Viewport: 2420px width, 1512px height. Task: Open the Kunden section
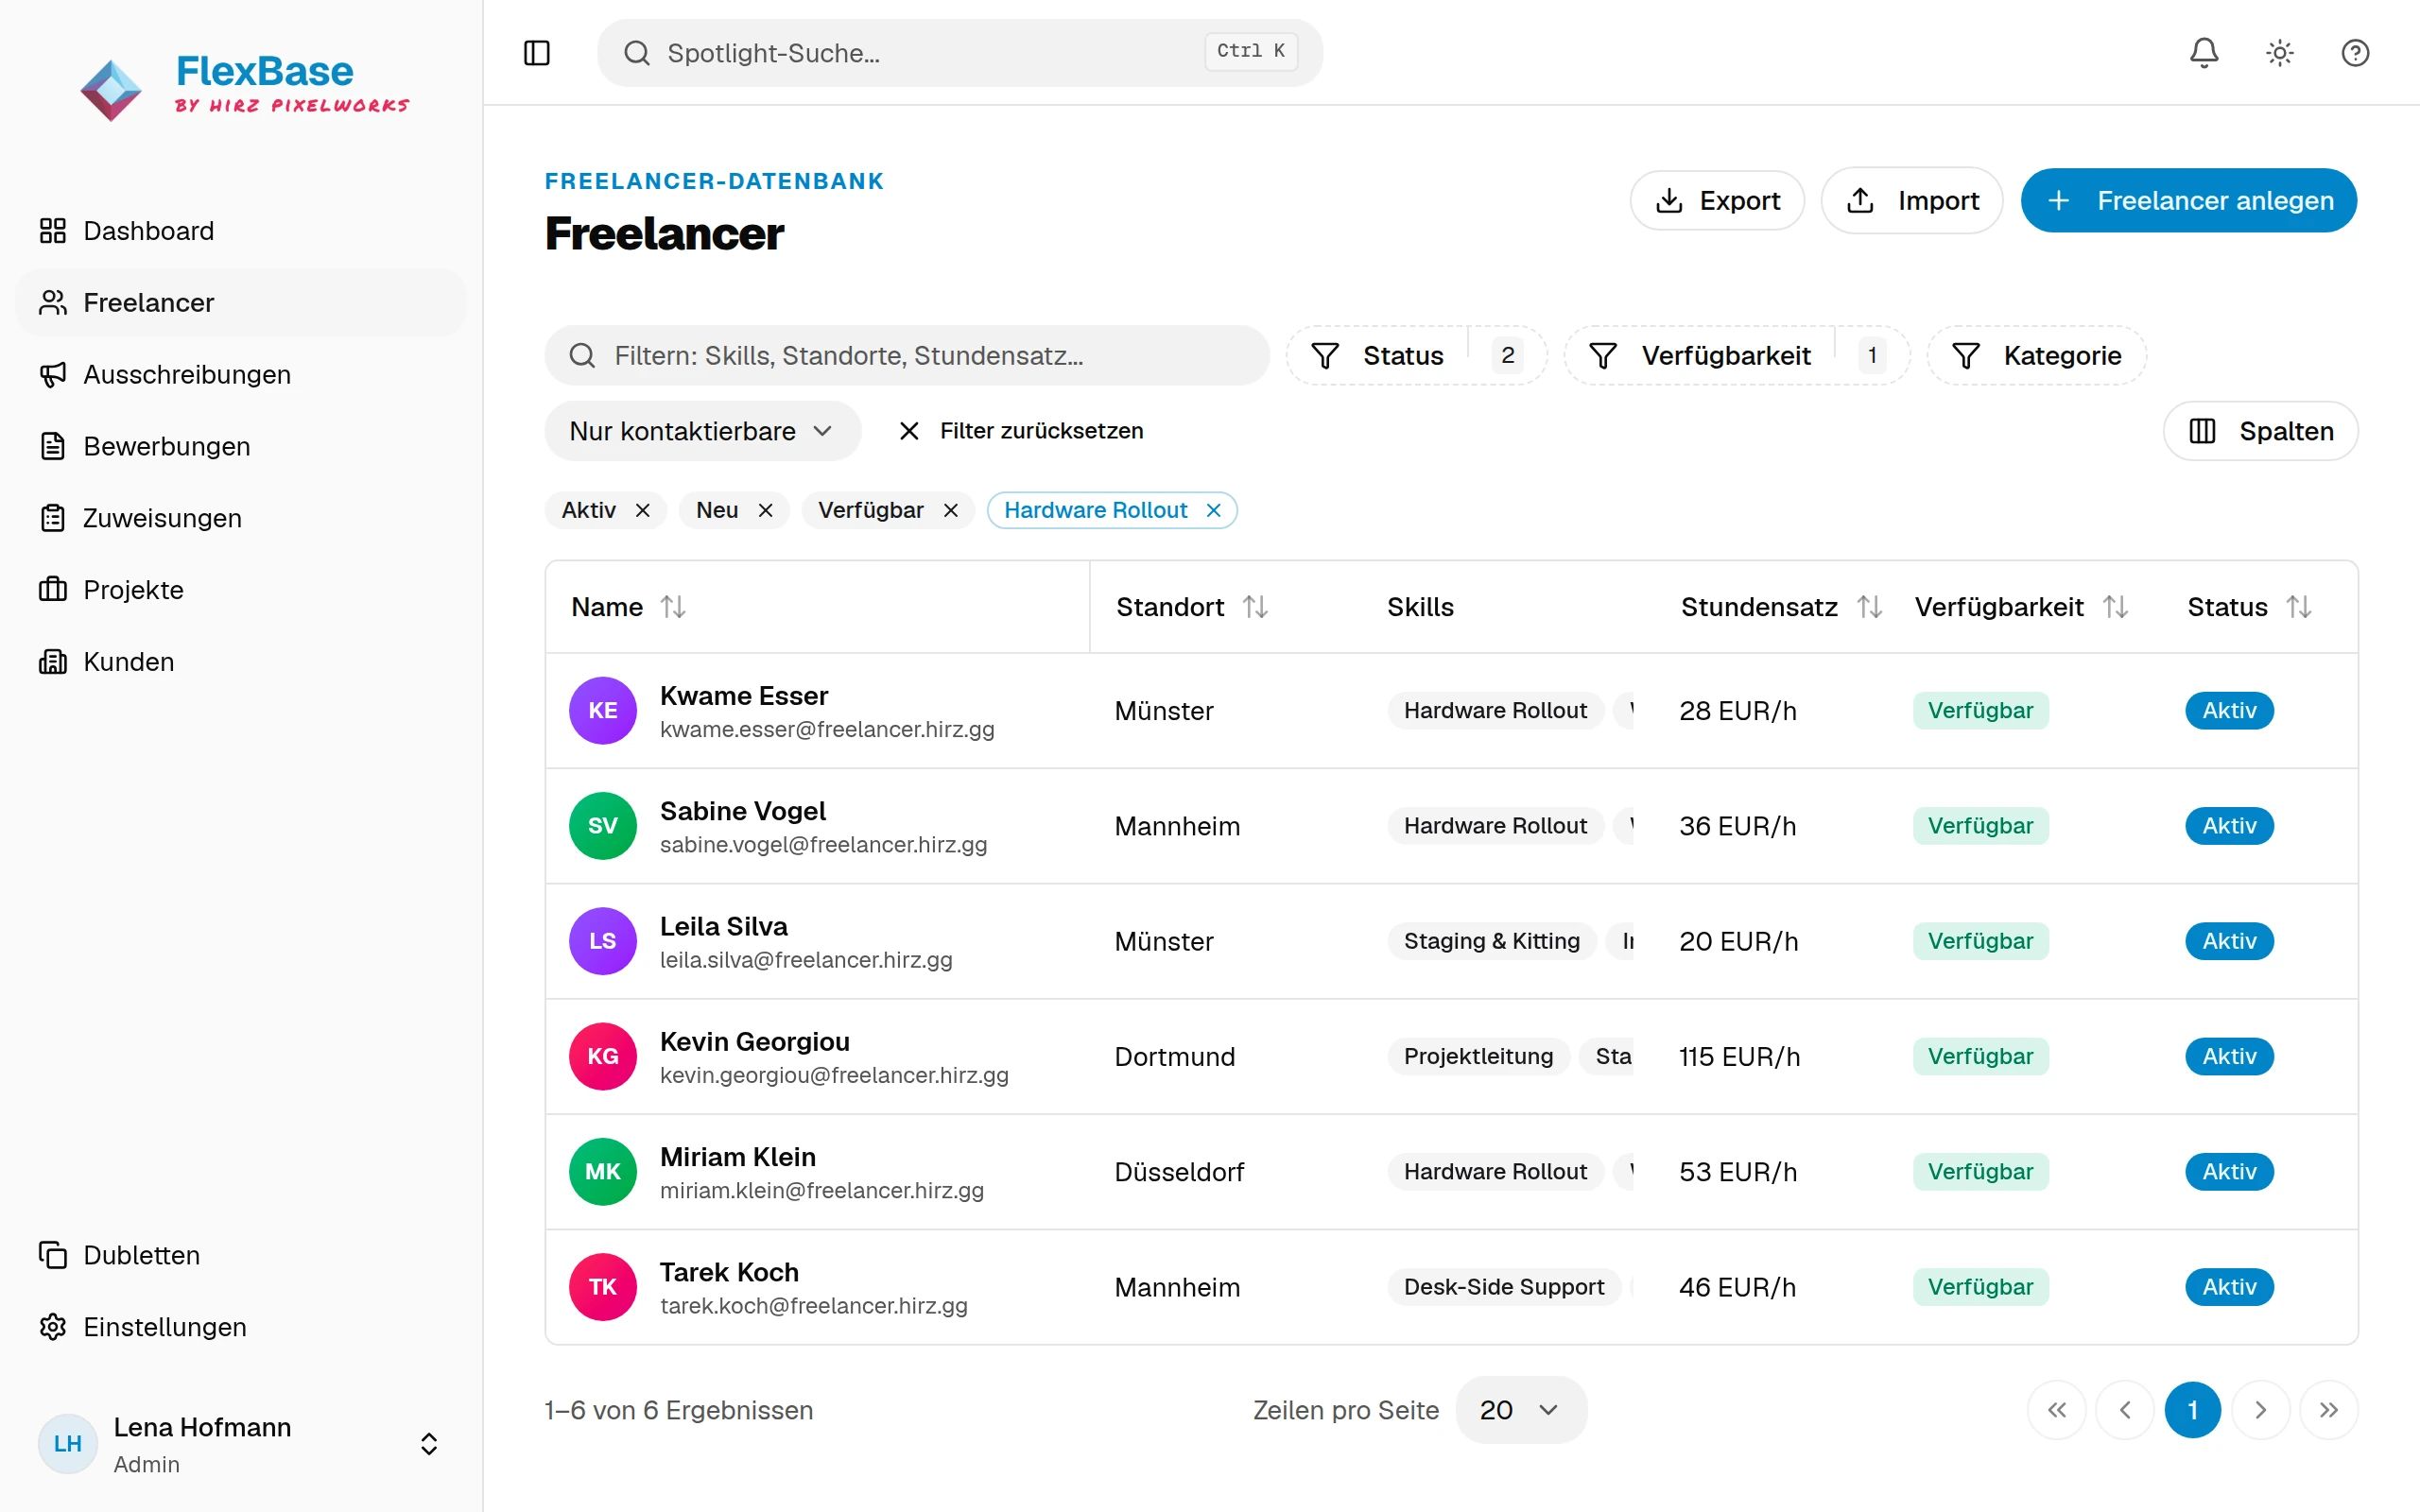pos(241,662)
